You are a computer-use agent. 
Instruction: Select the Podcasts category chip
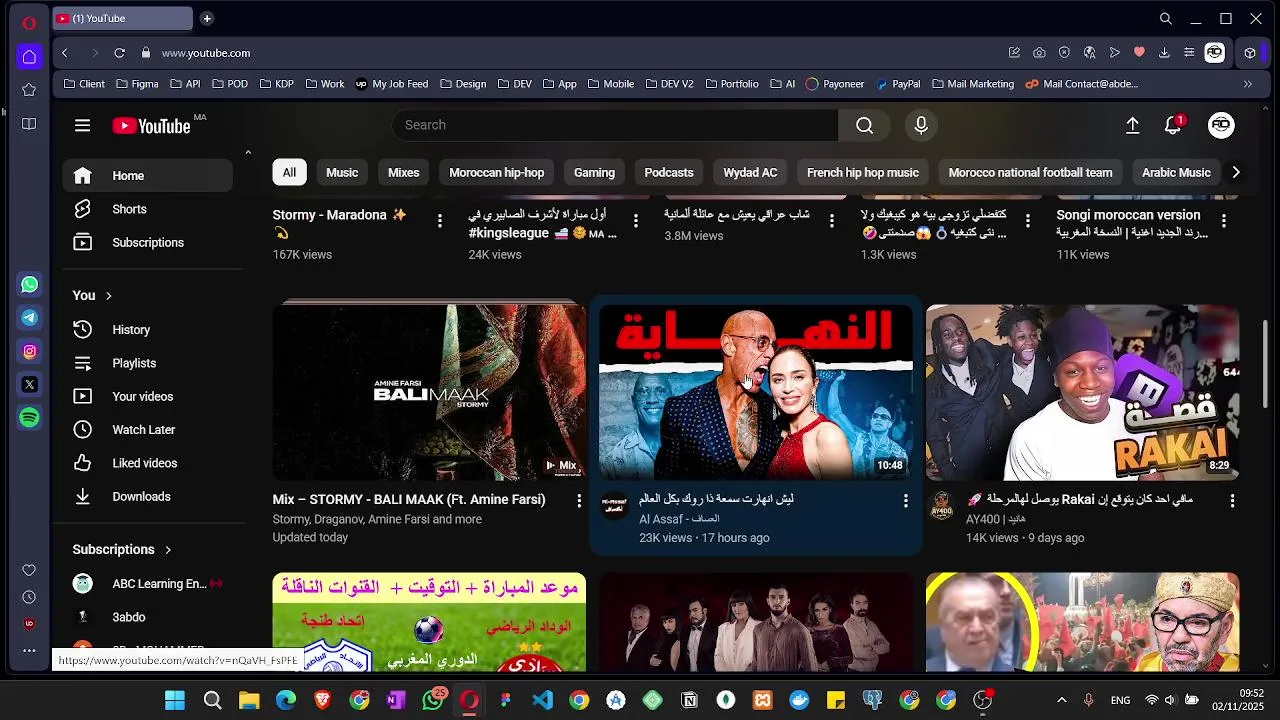pyautogui.click(x=669, y=173)
